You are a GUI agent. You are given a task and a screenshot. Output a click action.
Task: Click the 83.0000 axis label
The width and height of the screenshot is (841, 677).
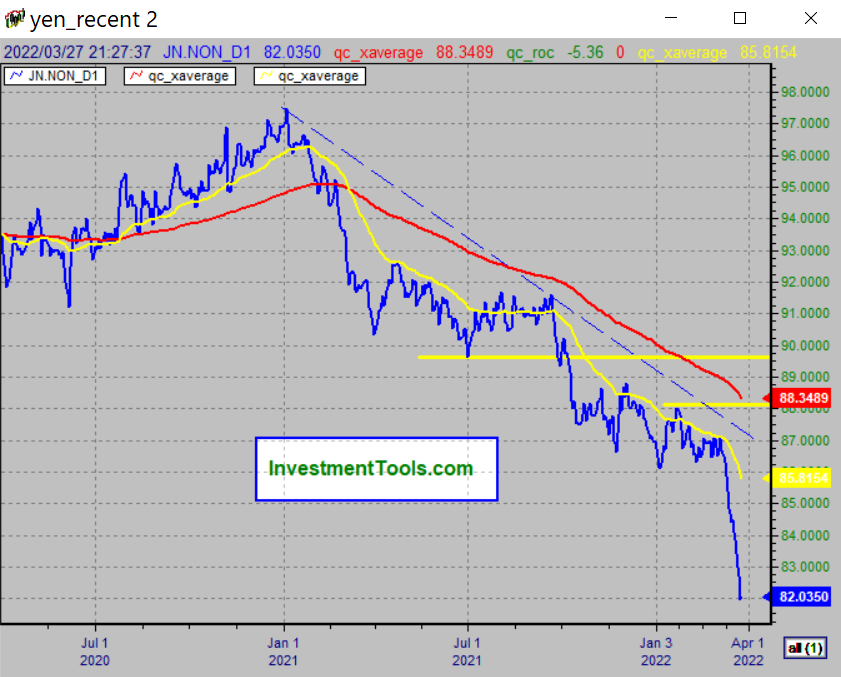click(x=805, y=567)
